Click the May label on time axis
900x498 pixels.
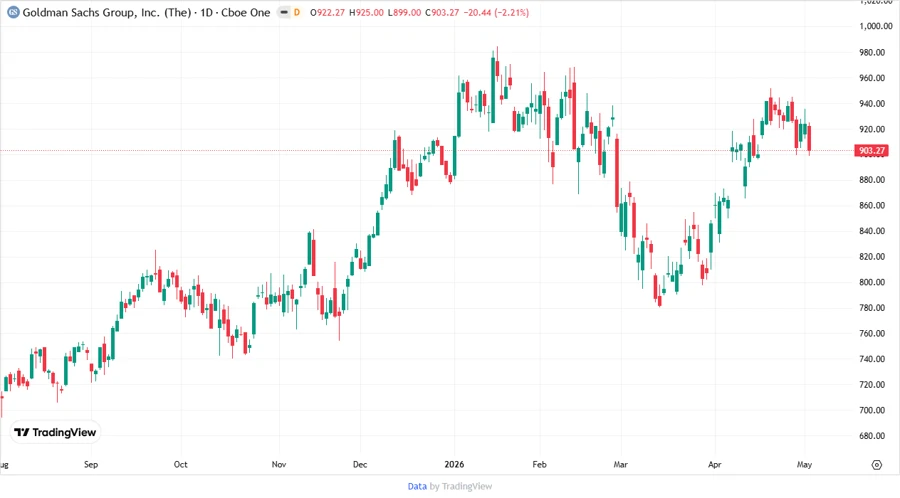(x=804, y=465)
